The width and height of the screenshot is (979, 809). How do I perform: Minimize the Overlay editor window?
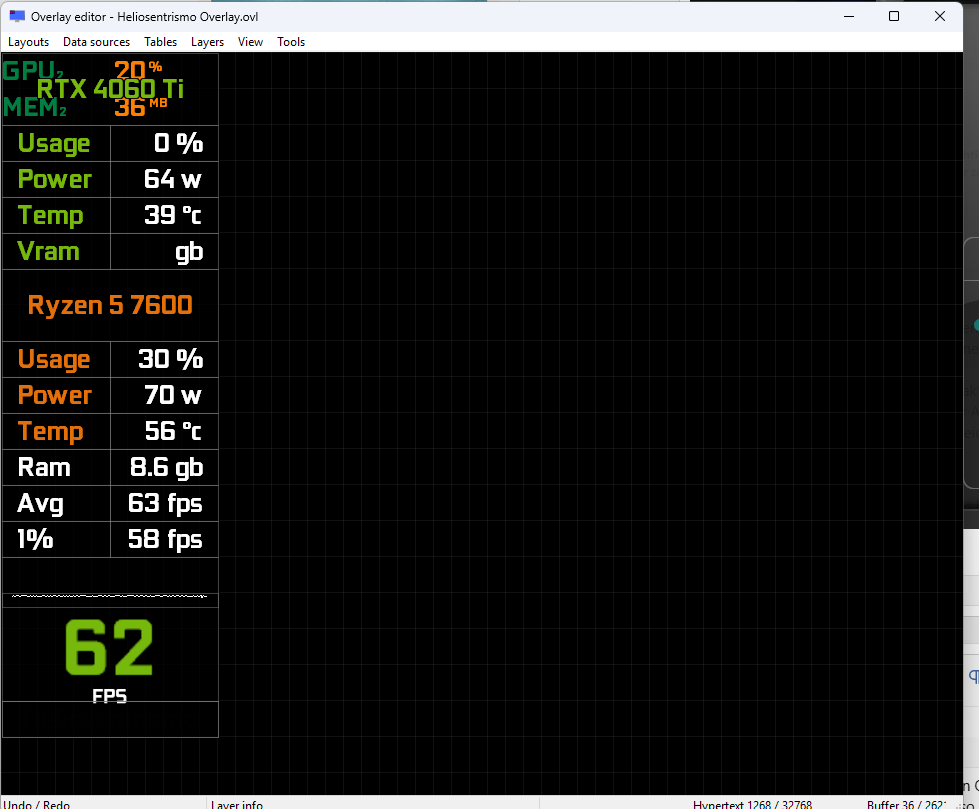coord(849,16)
